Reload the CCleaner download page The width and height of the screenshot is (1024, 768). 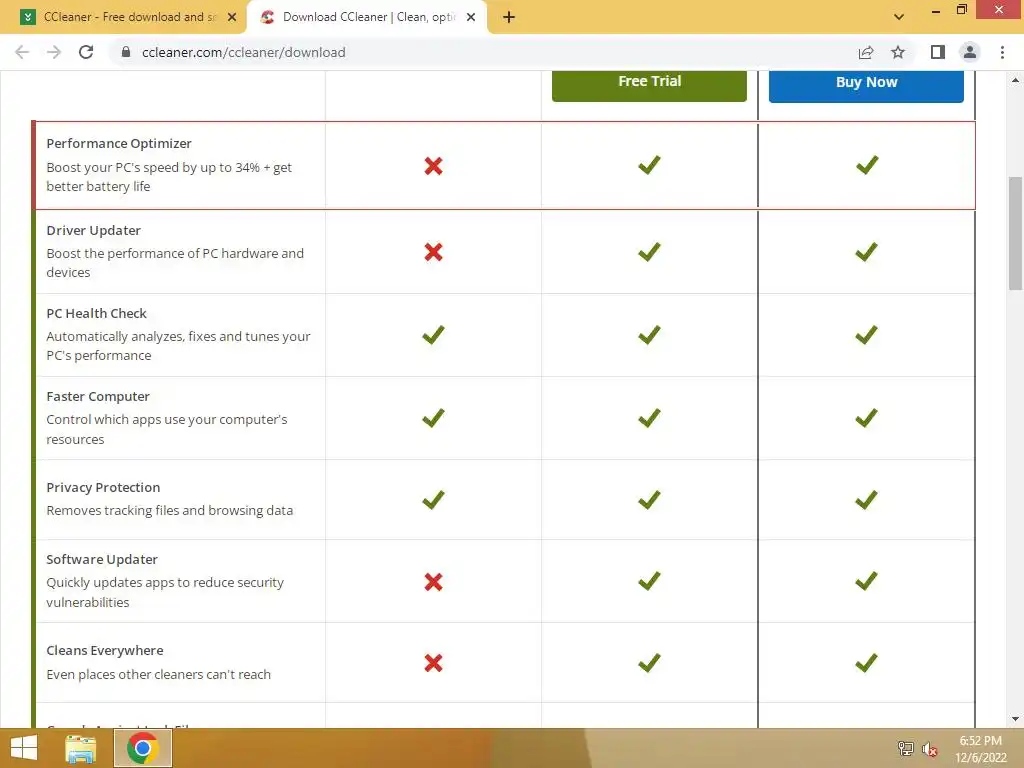pyautogui.click(x=86, y=52)
